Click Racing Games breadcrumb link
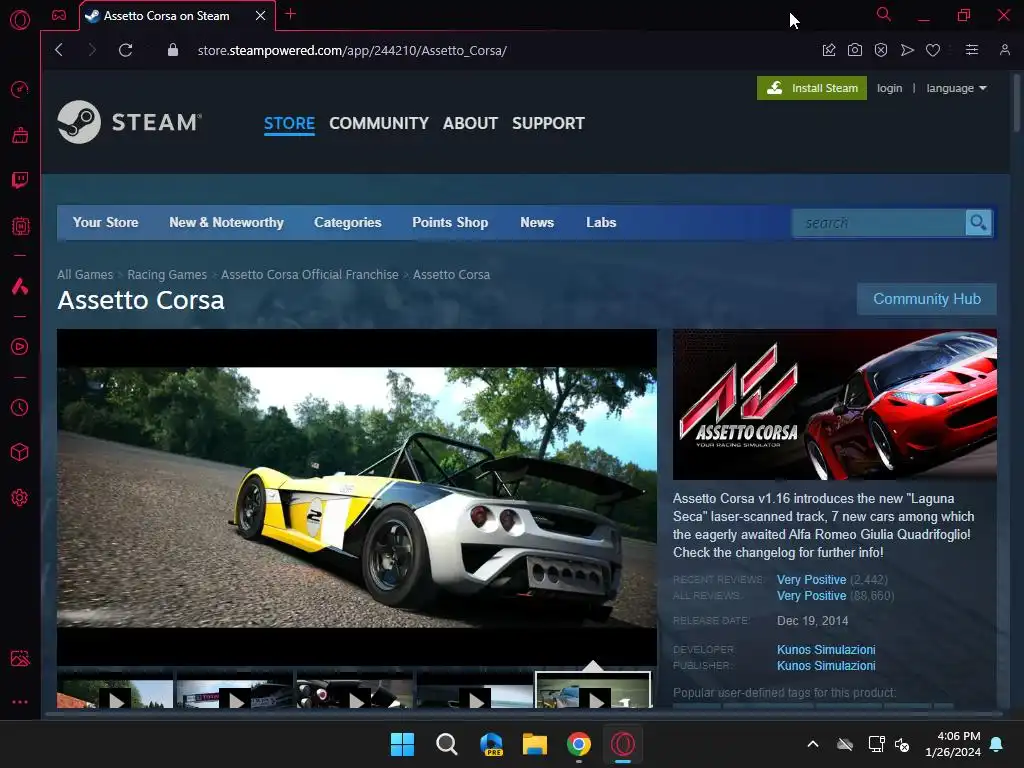The image size is (1024, 768). click(x=167, y=275)
